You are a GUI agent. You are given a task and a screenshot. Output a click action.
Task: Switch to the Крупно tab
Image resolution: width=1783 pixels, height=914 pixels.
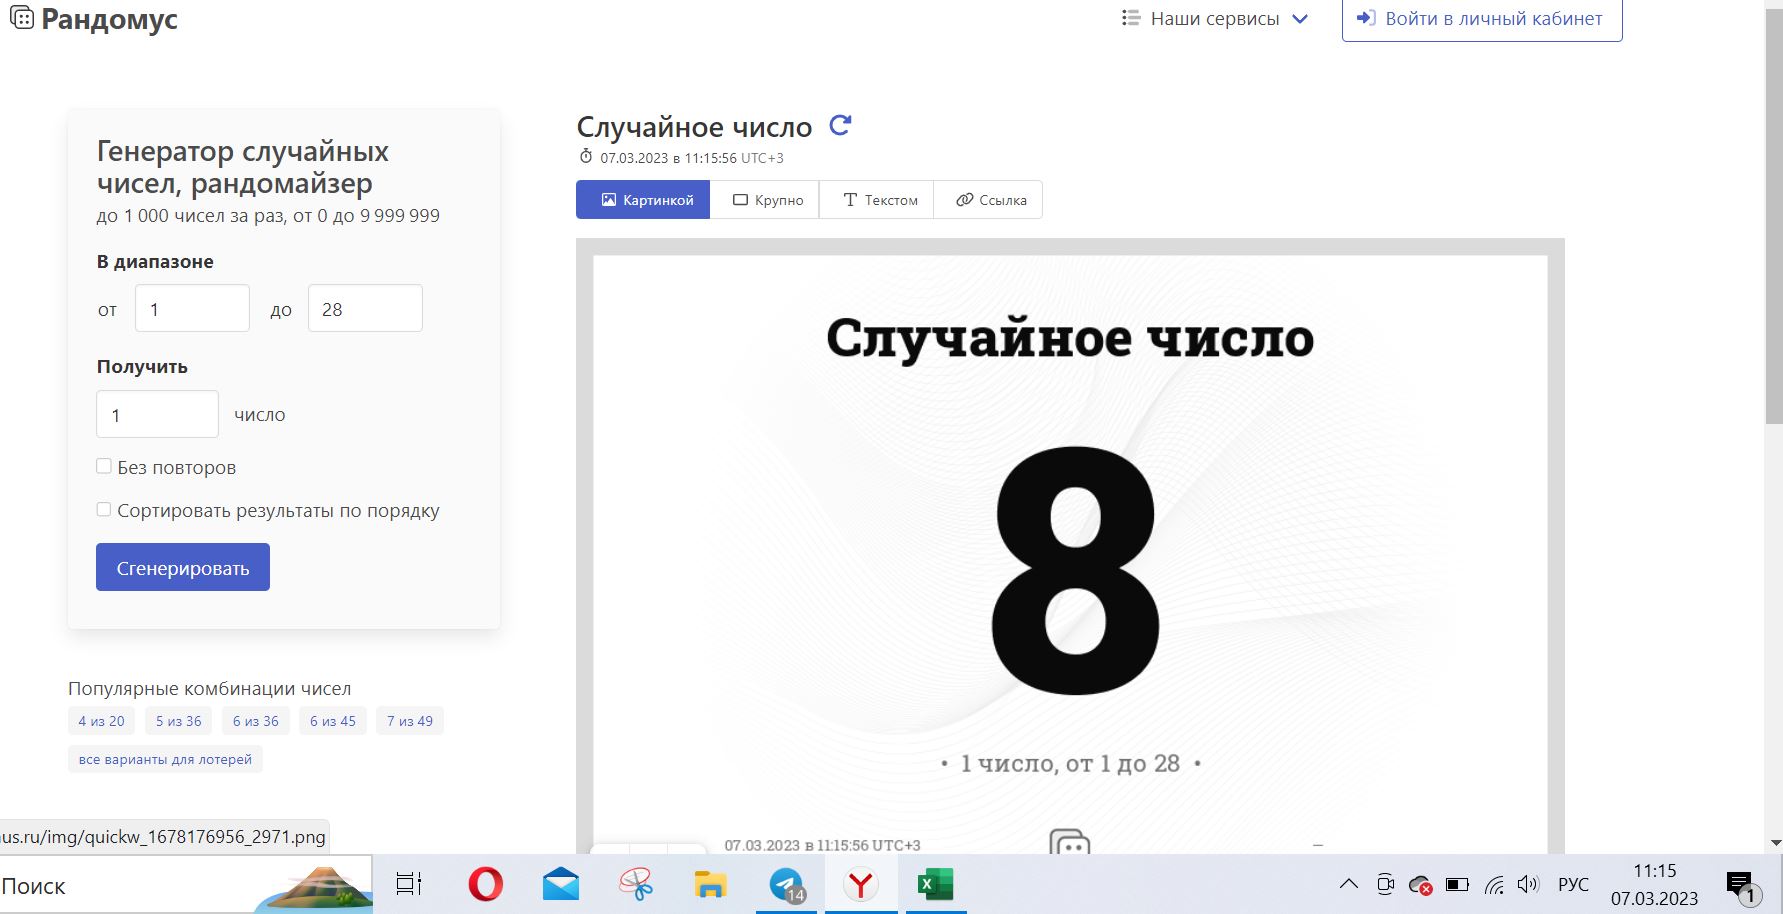(x=767, y=200)
